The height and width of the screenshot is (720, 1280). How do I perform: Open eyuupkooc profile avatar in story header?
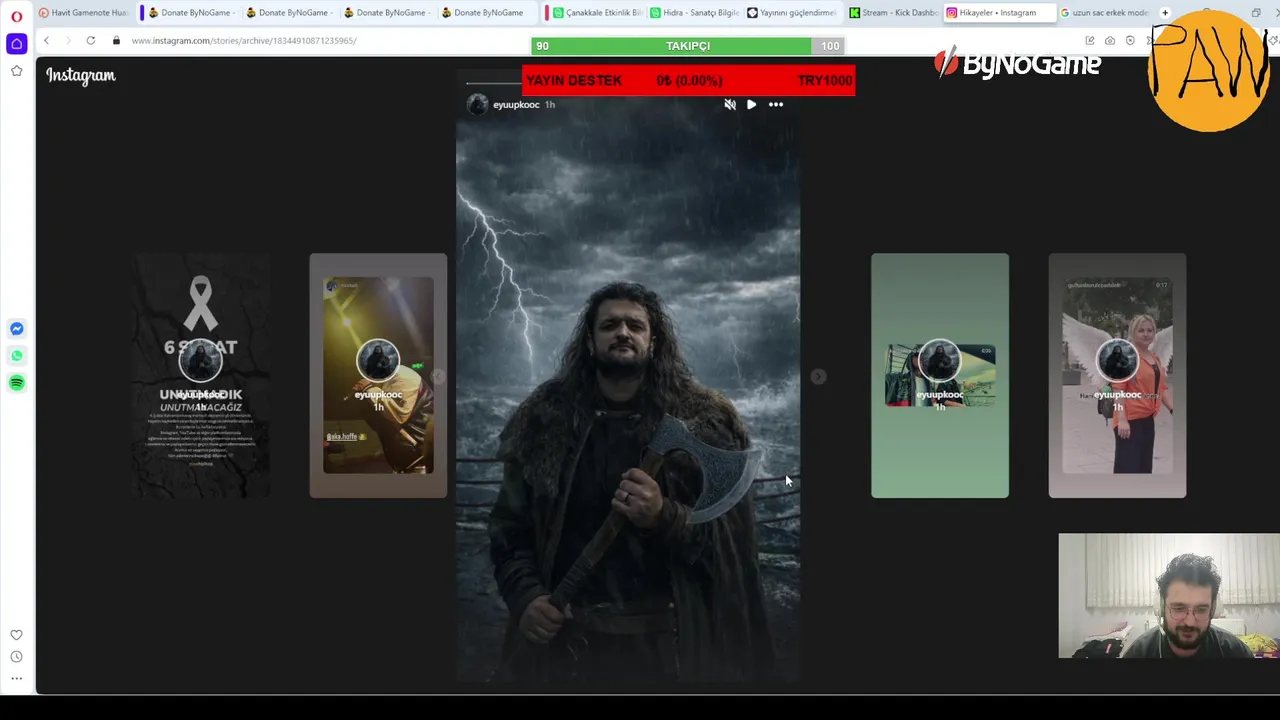[x=478, y=104]
